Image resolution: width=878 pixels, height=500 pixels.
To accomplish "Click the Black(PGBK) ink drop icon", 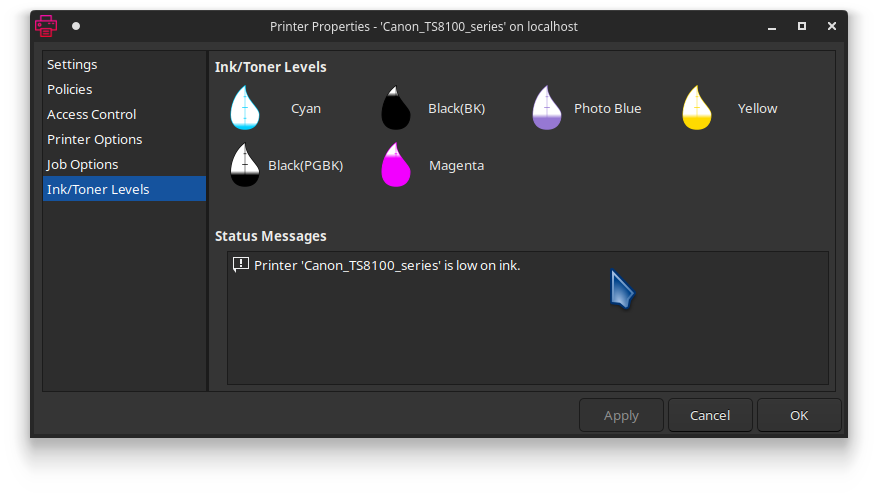I will (245, 165).
